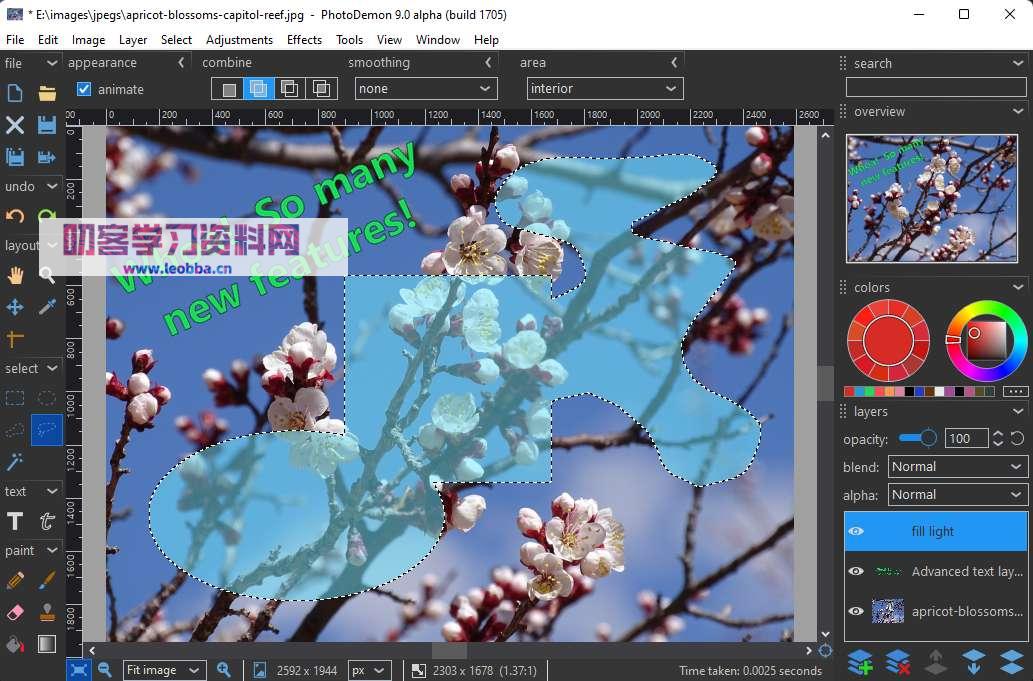Open the area dropdown set to interior
This screenshot has width=1033, height=681.
point(604,88)
